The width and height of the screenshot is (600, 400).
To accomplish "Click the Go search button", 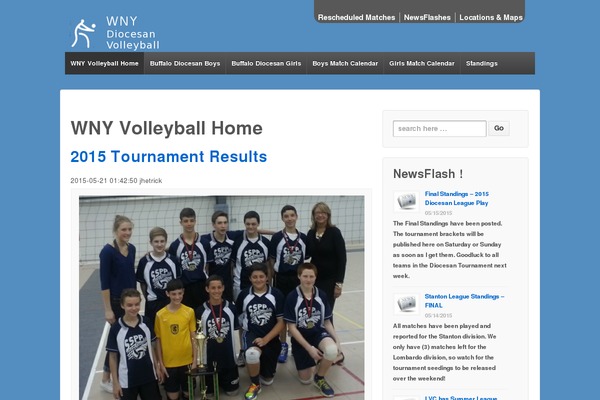I will (x=499, y=128).
